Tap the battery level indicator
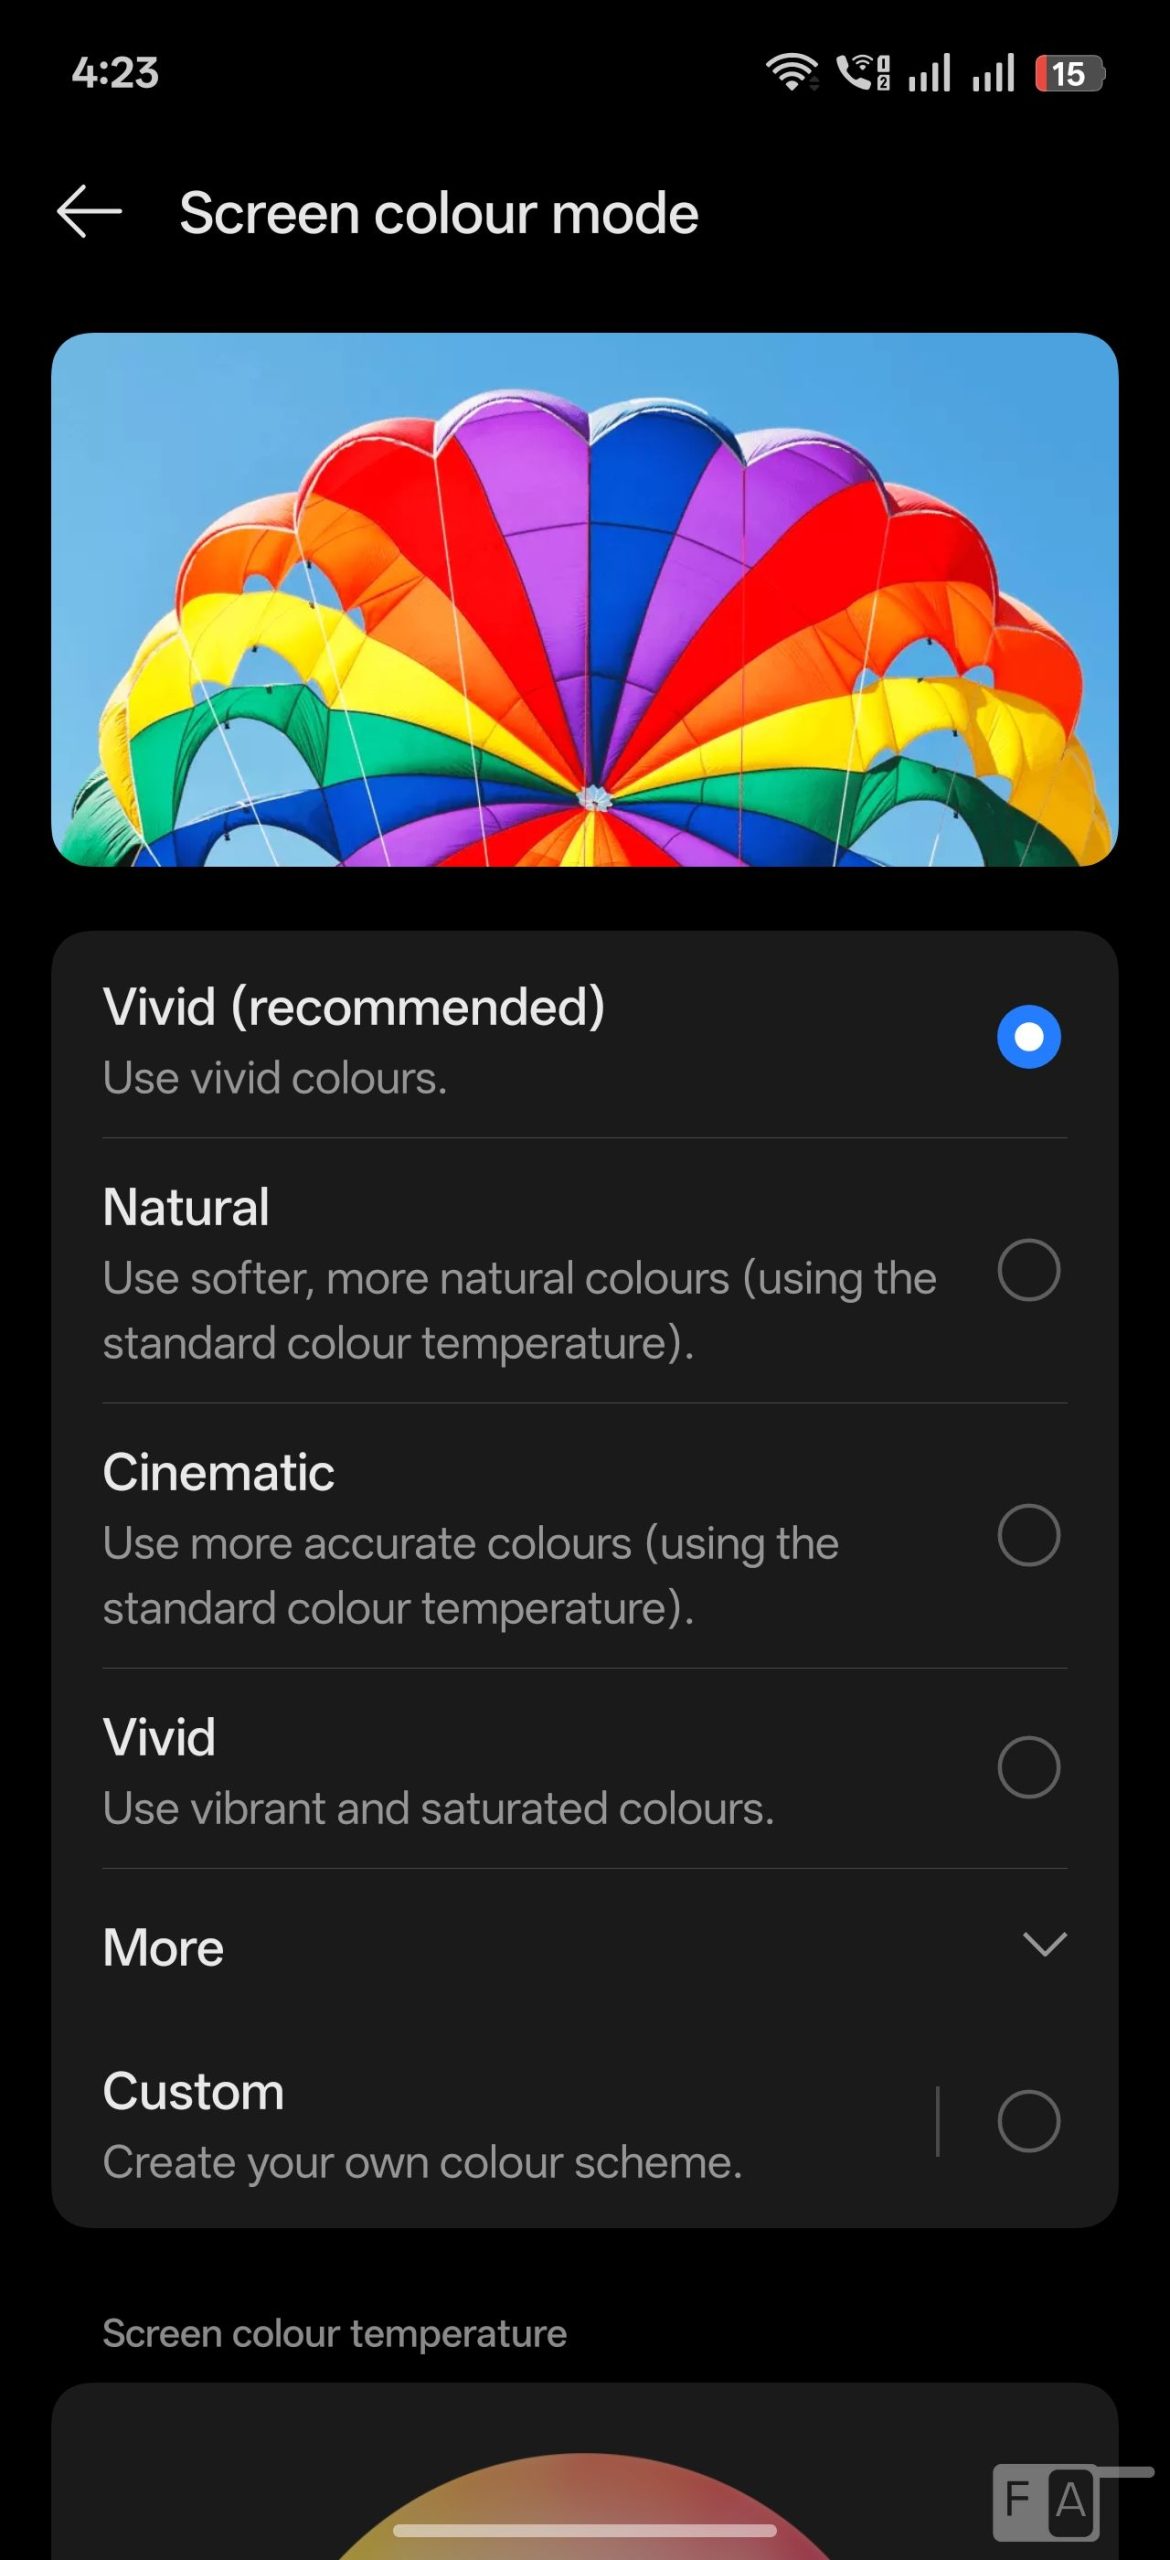The image size is (1170, 2560). [x=1068, y=73]
